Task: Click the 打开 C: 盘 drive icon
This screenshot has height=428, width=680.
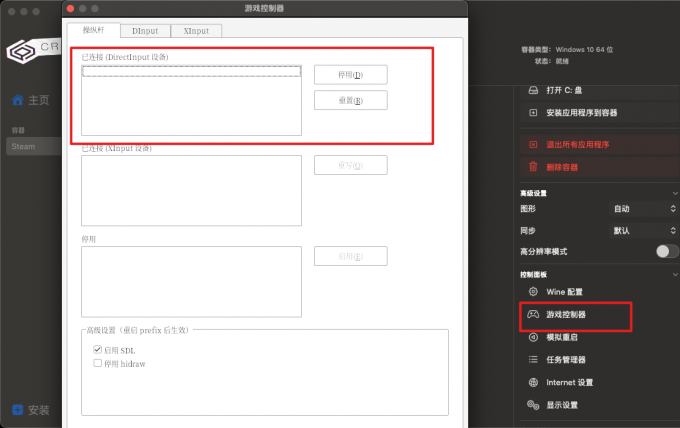Action: 533,90
